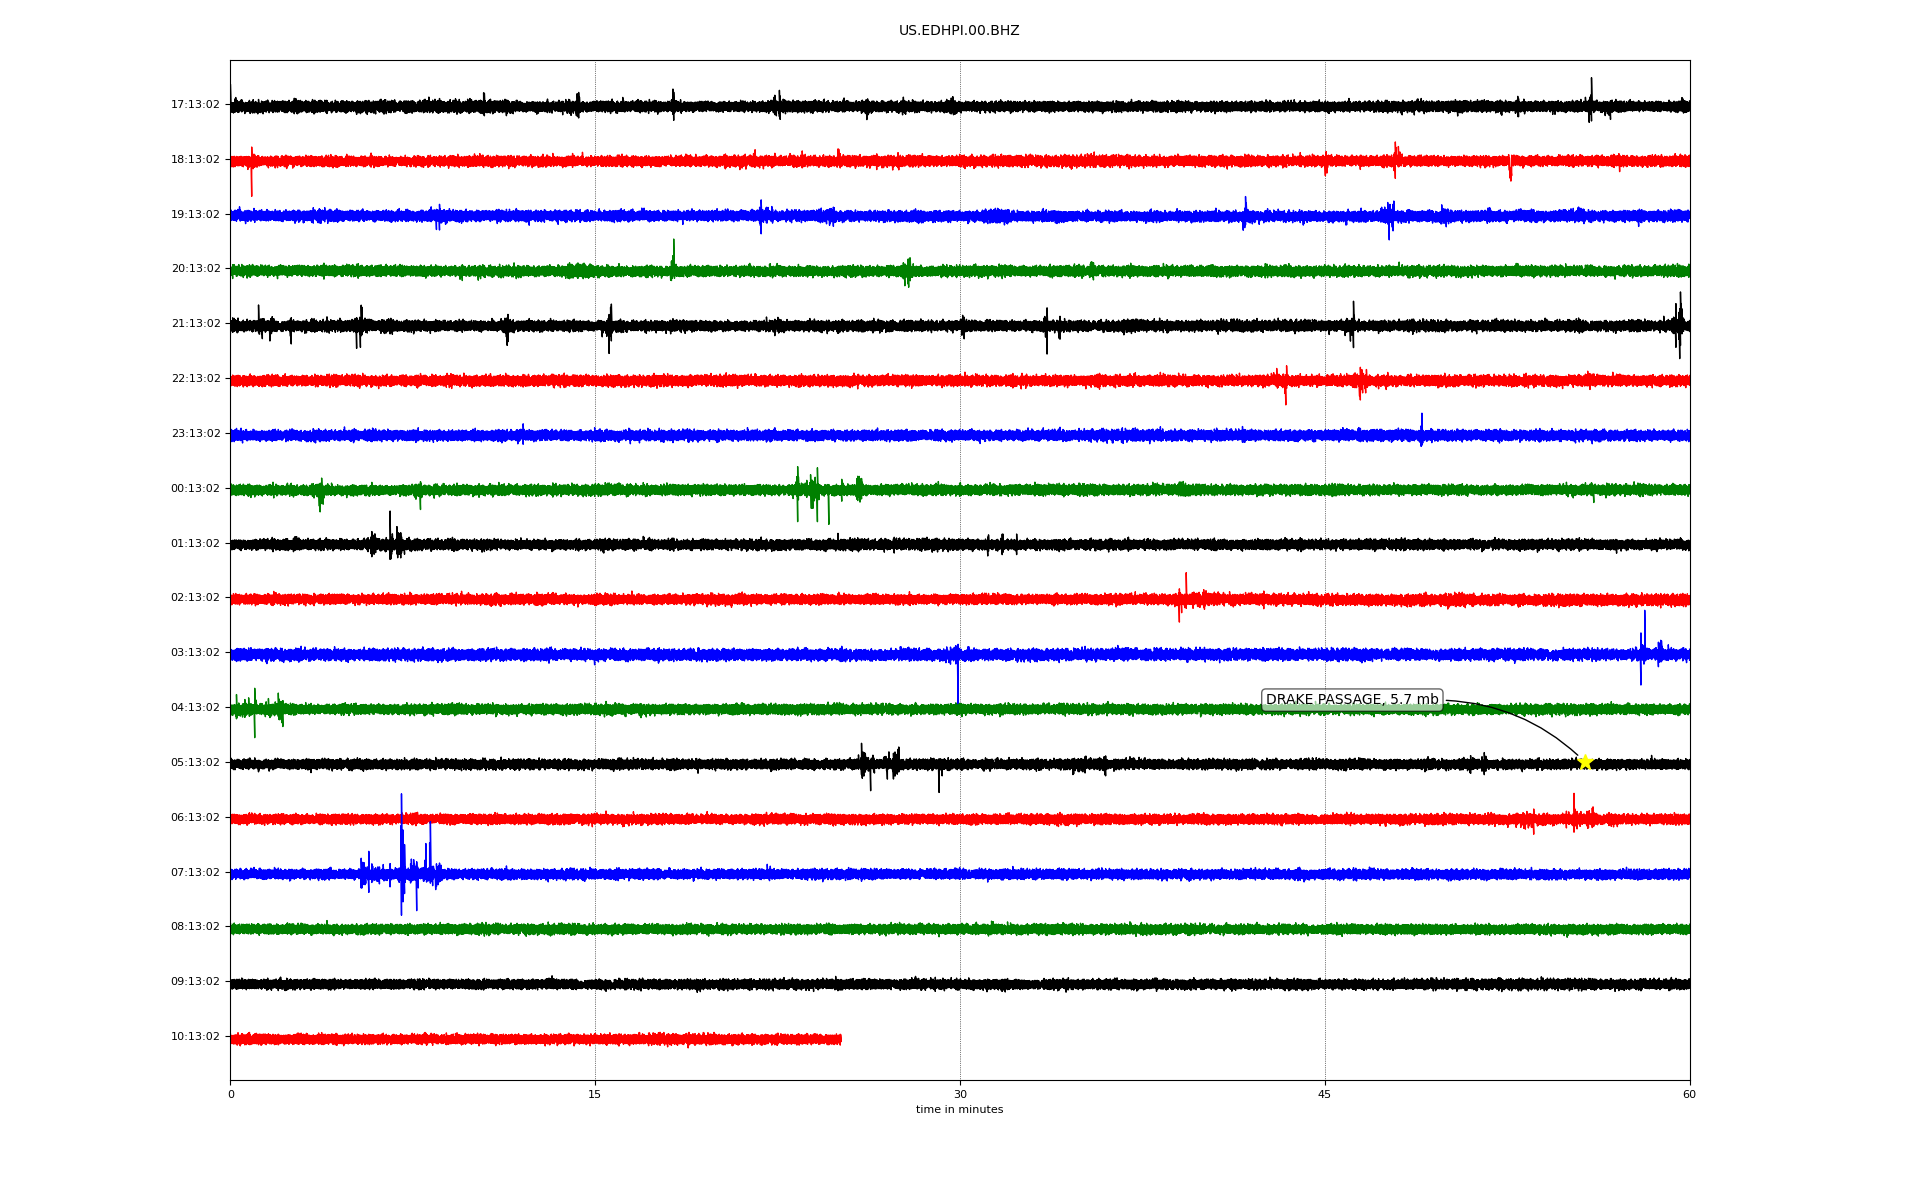The height and width of the screenshot is (1200, 1920).
Task: Click the 21:13:02 time label
Action: (x=195, y=324)
